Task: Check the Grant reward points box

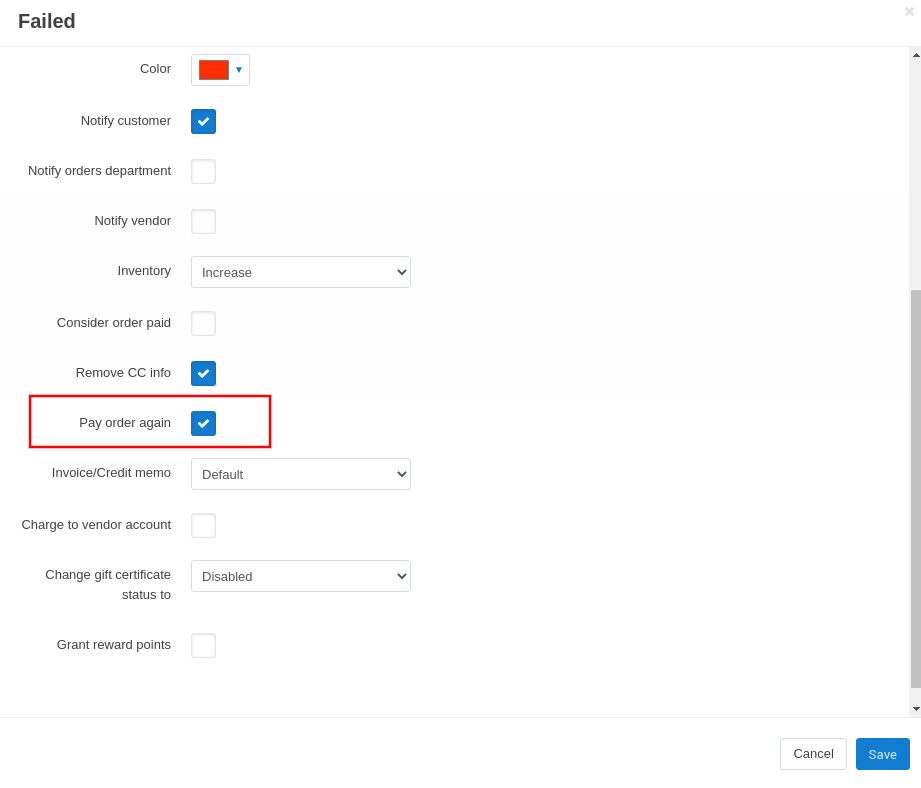Action: [x=203, y=645]
